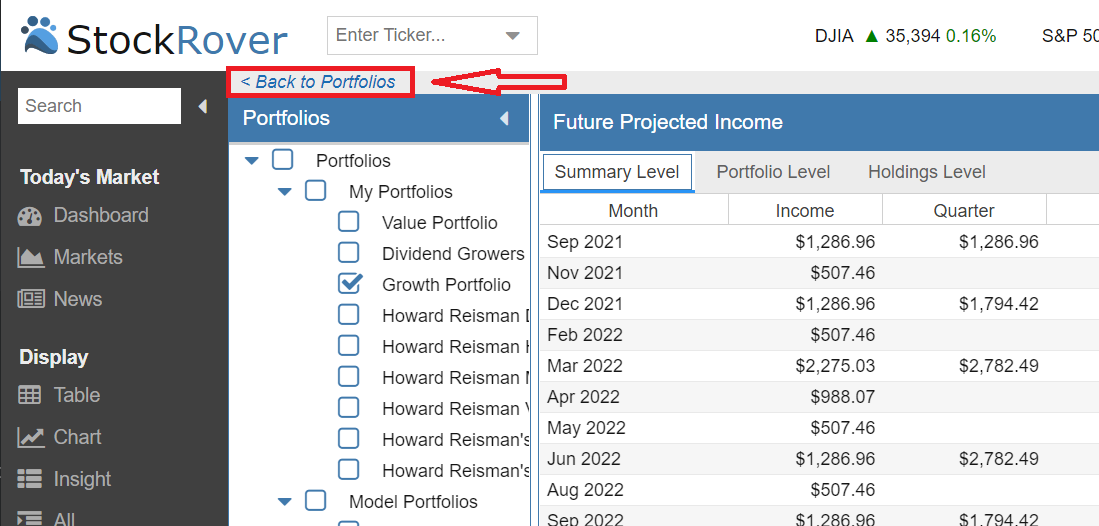This screenshot has width=1099, height=526.
Task: Switch to the Holdings Level tab
Action: pos(927,172)
